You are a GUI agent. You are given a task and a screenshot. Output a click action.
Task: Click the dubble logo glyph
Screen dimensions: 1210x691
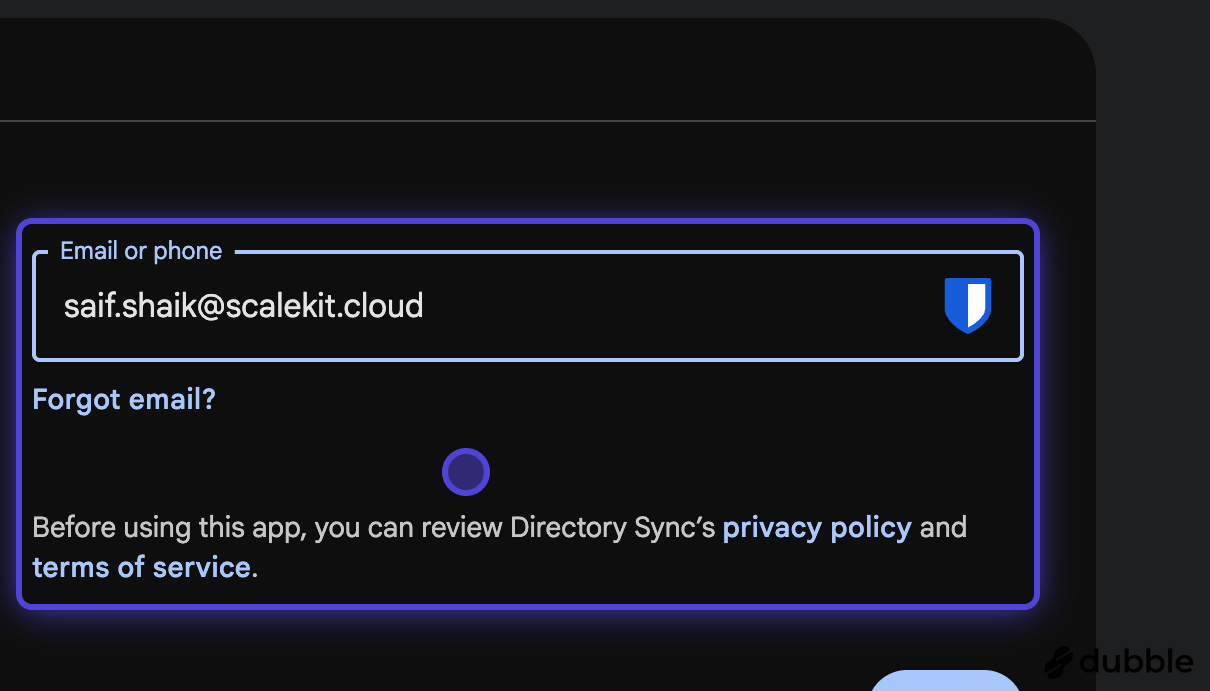click(x=1060, y=662)
